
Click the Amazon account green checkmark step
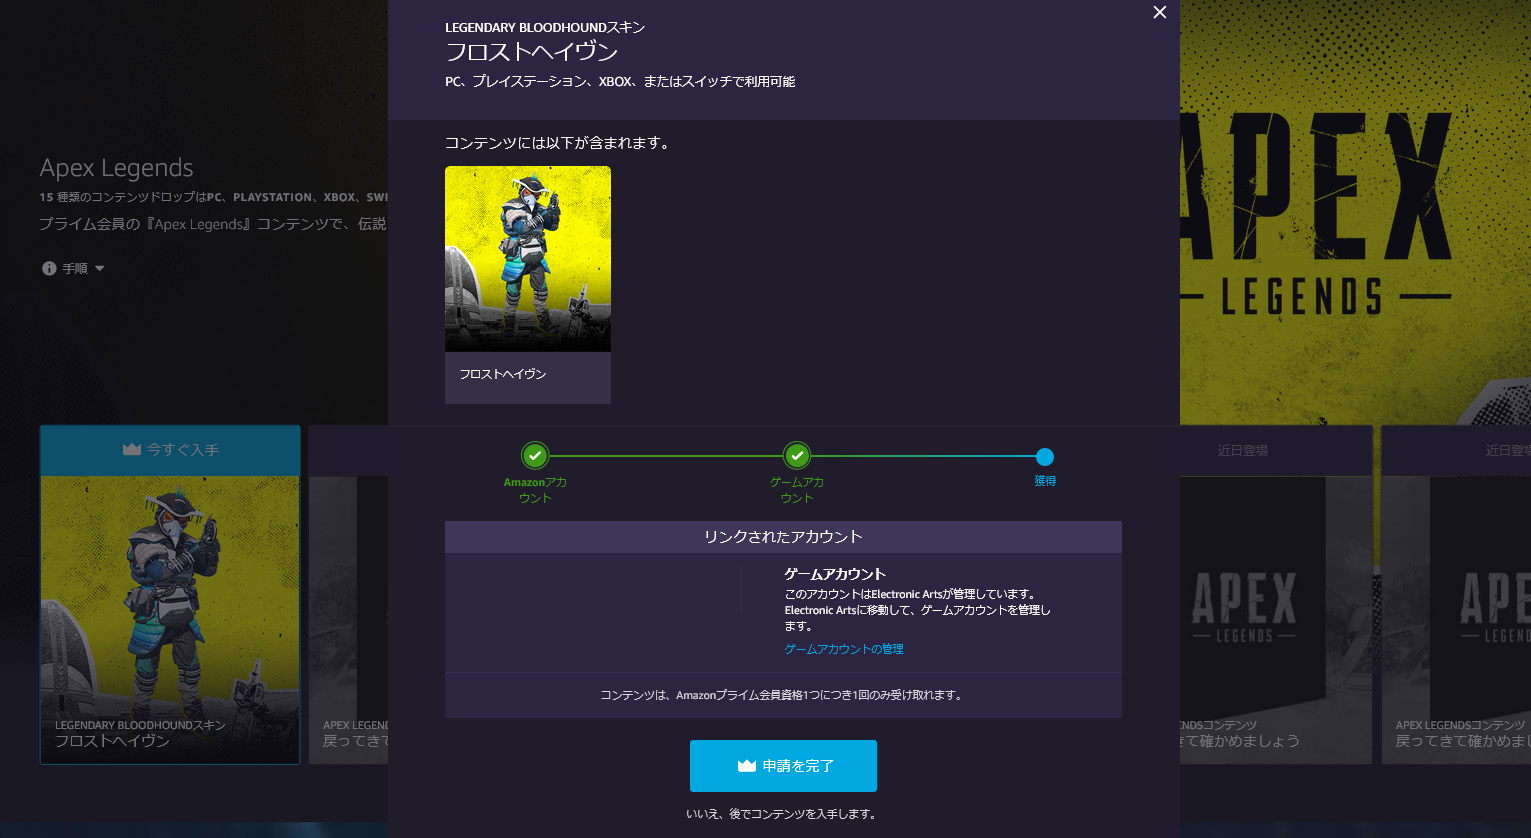535,456
